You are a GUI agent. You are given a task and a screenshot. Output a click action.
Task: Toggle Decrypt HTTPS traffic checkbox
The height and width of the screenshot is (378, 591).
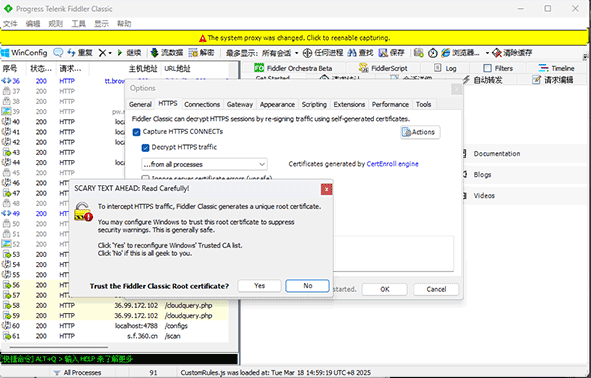click(145, 148)
